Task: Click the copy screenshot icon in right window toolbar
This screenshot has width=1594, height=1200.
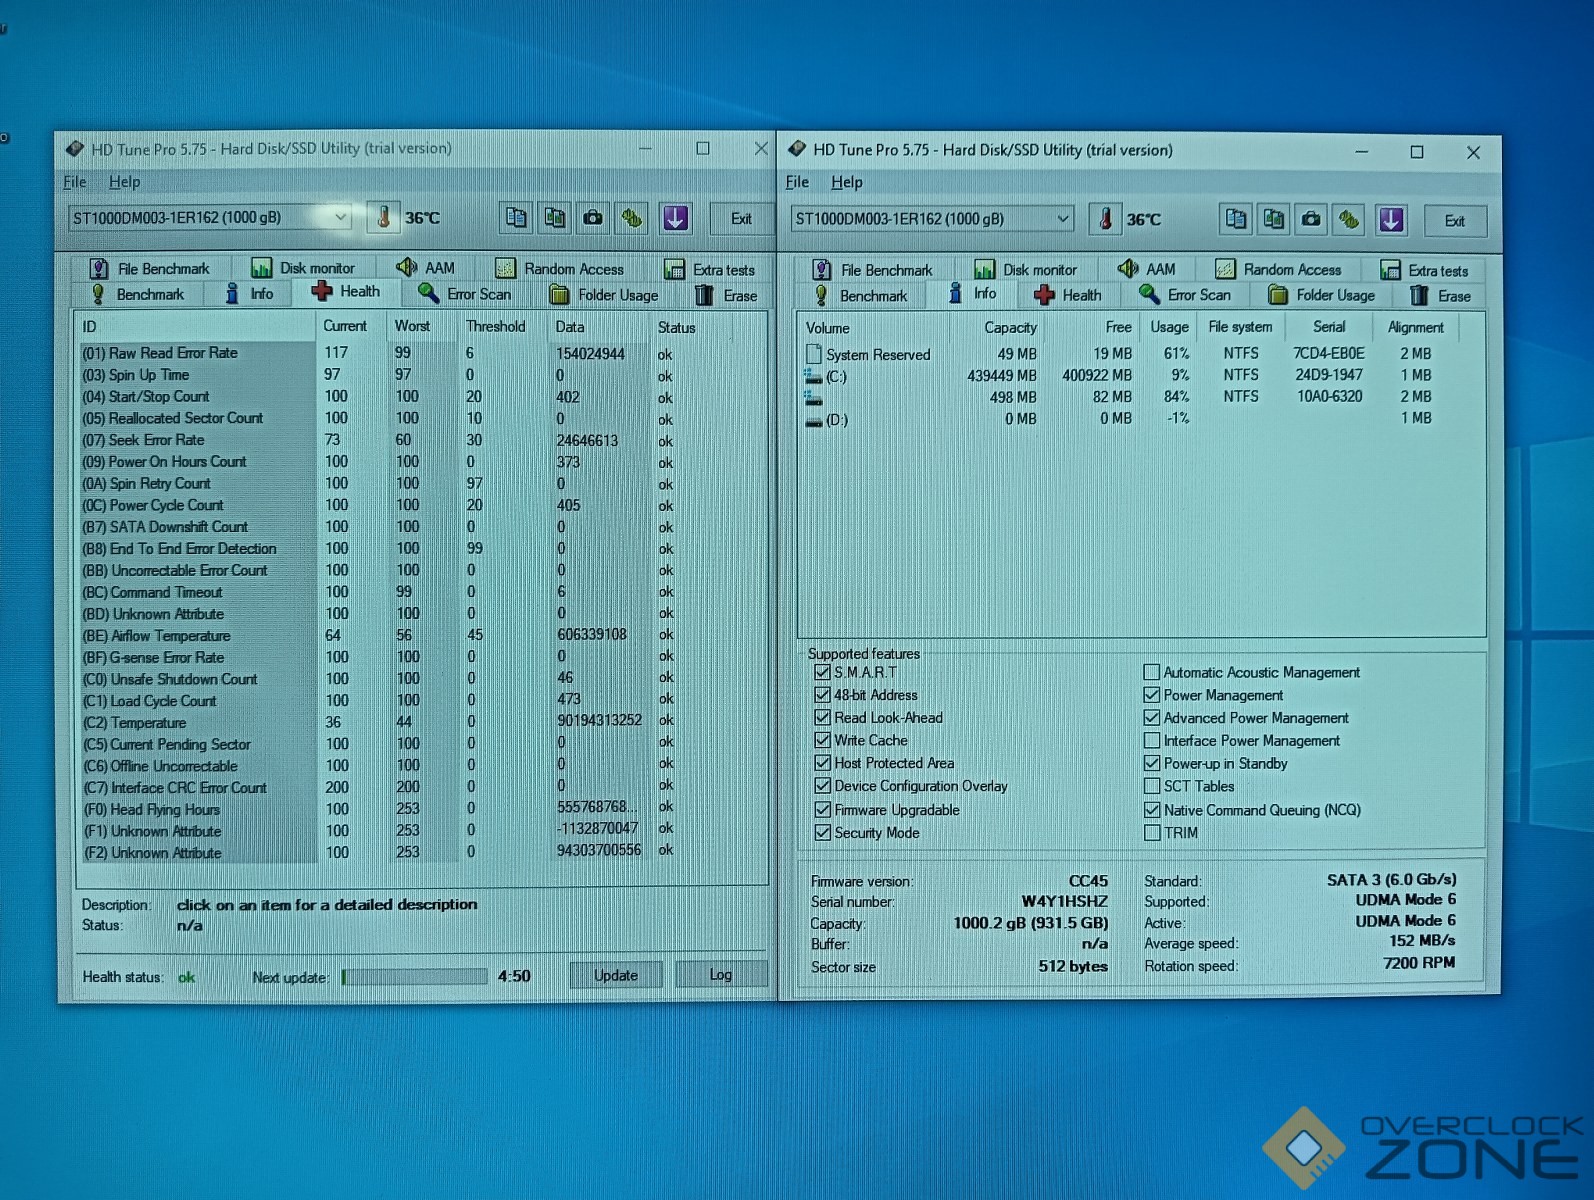Action: [1274, 220]
